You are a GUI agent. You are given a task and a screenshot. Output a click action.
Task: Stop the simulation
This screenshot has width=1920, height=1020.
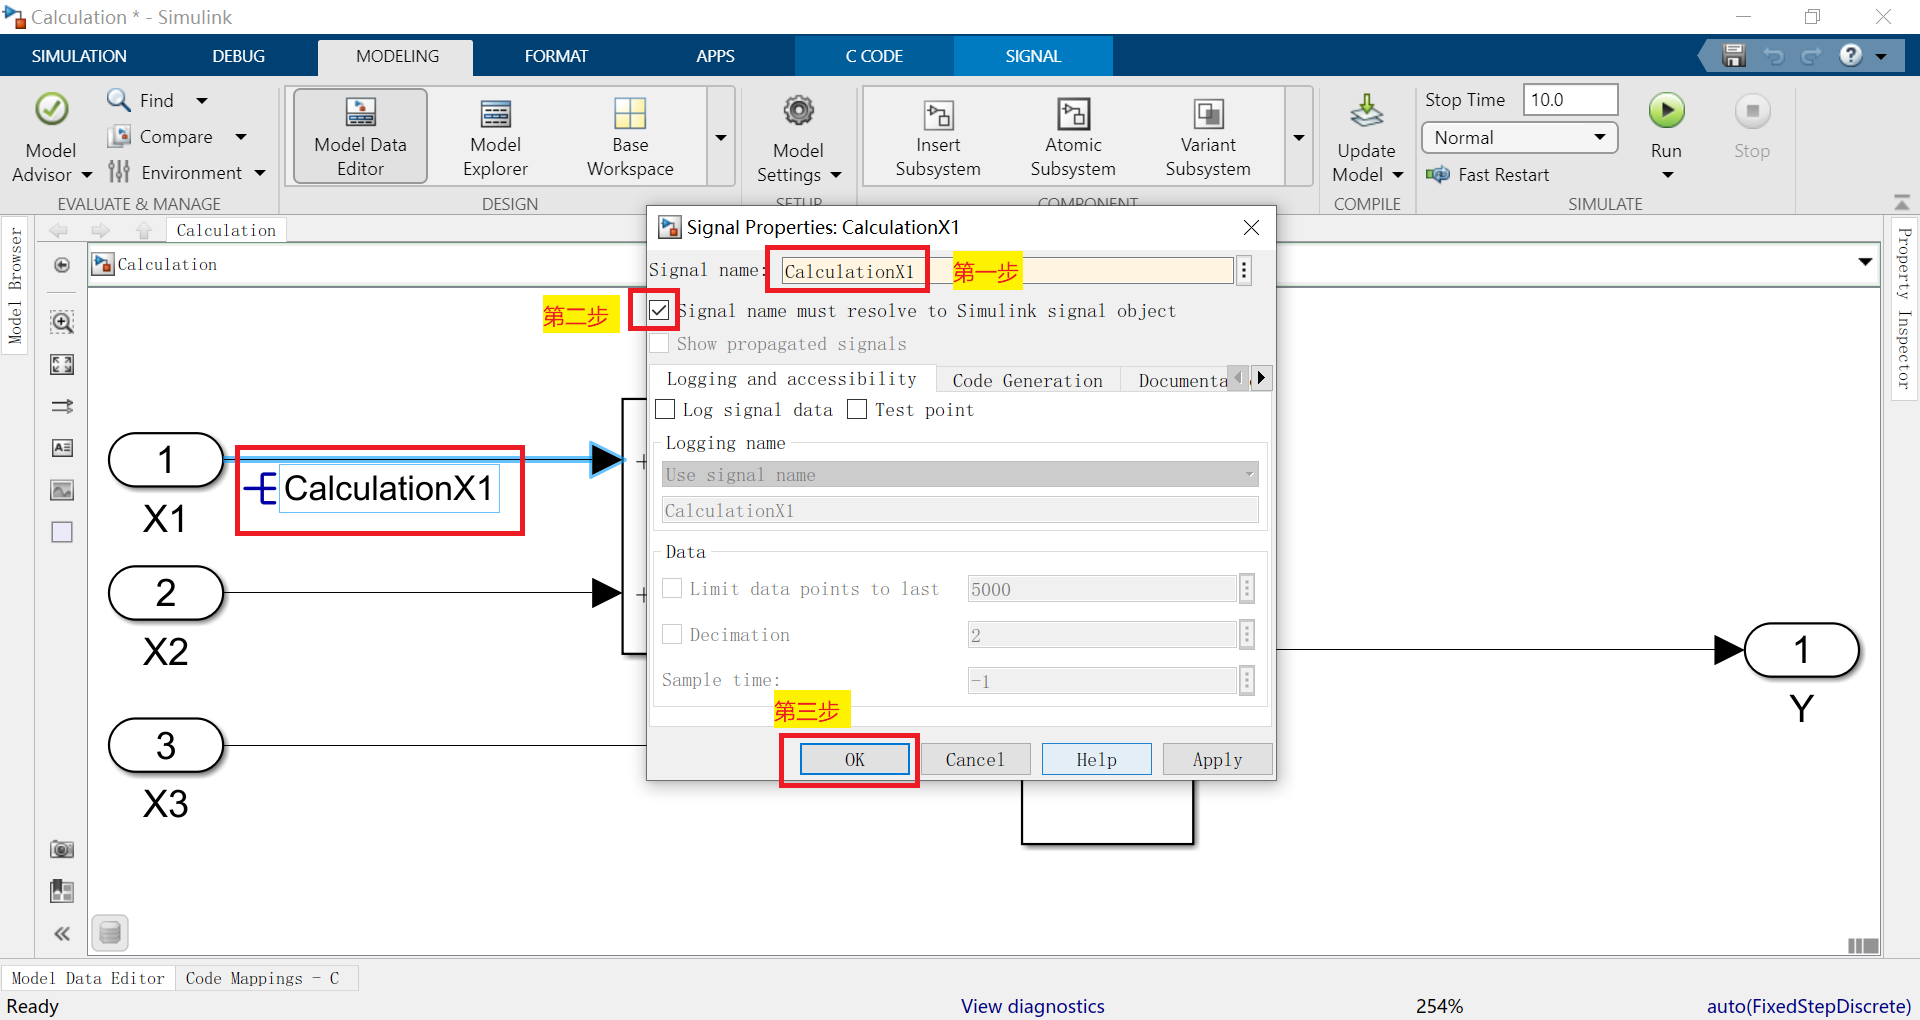point(1752,125)
